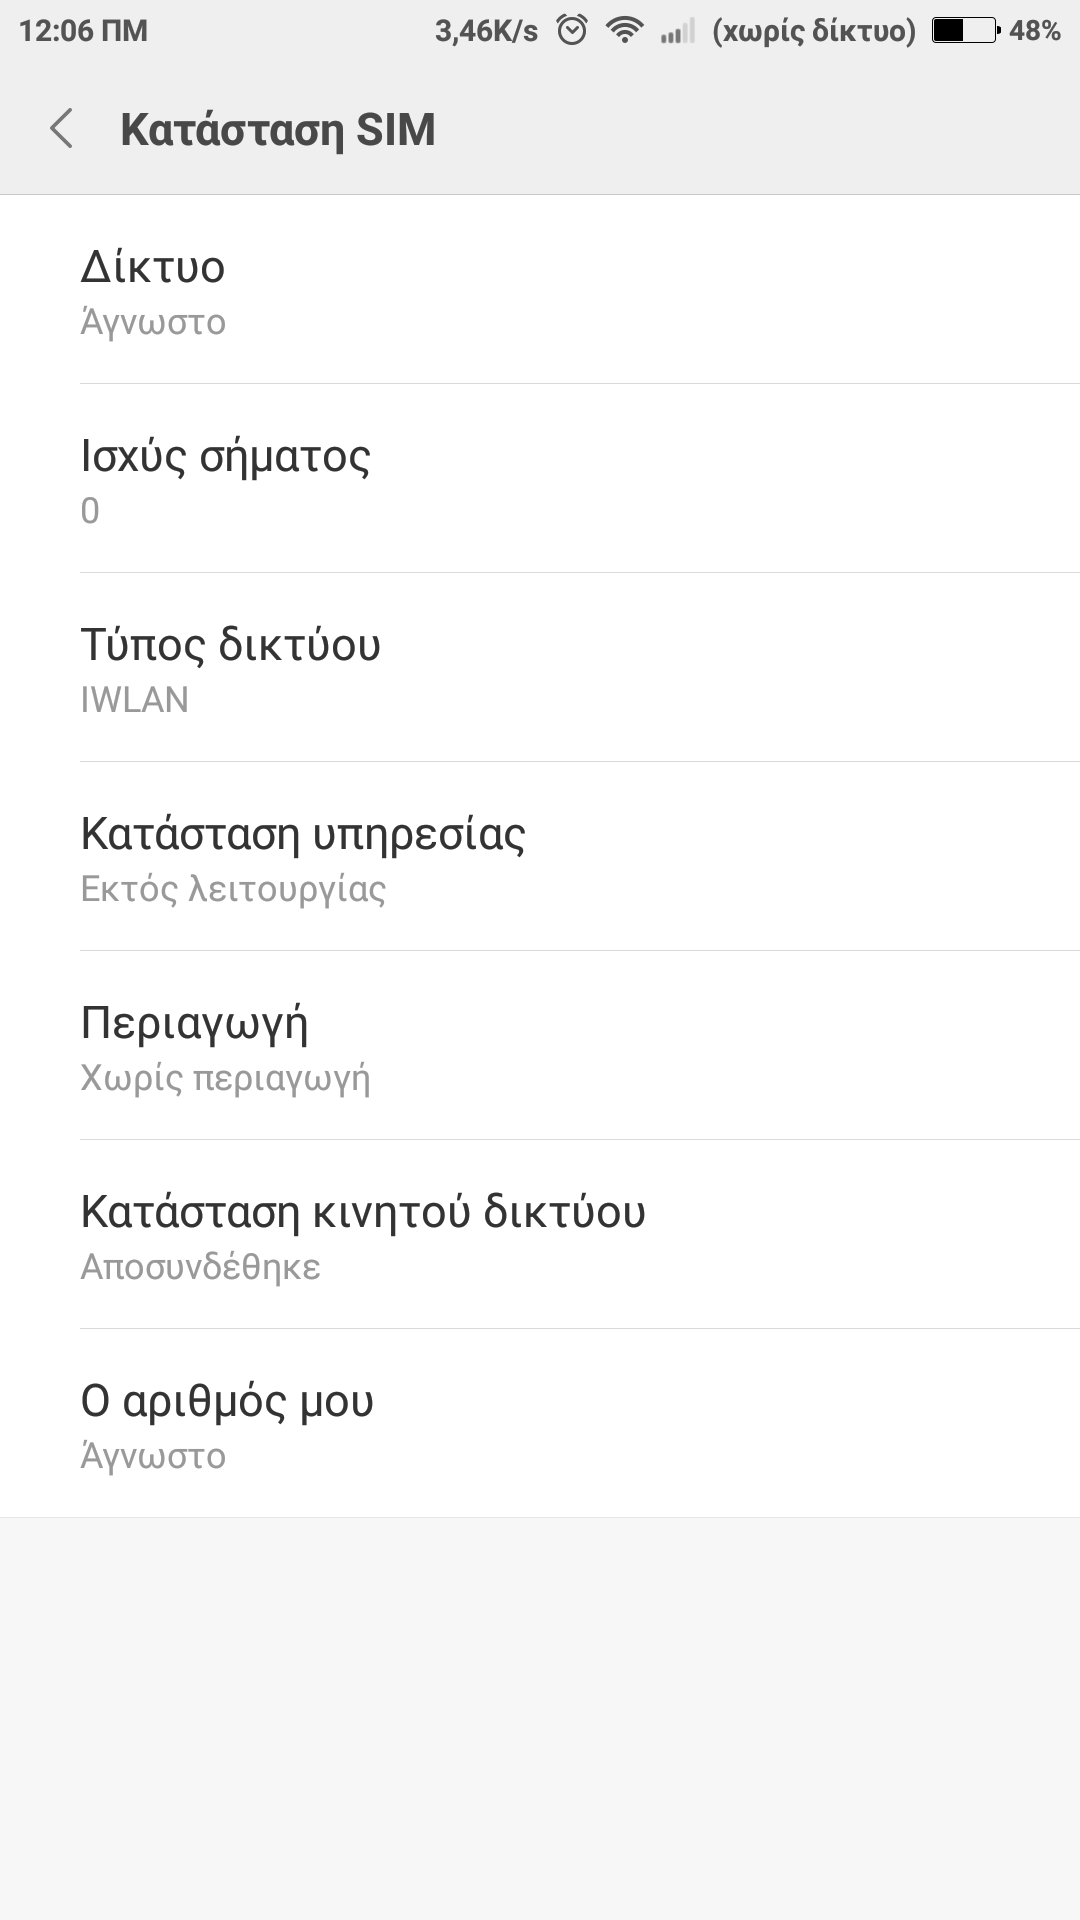Image resolution: width=1080 pixels, height=1920 pixels.
Task: Tap the alarm clock status icon
Action: (572, 31)
